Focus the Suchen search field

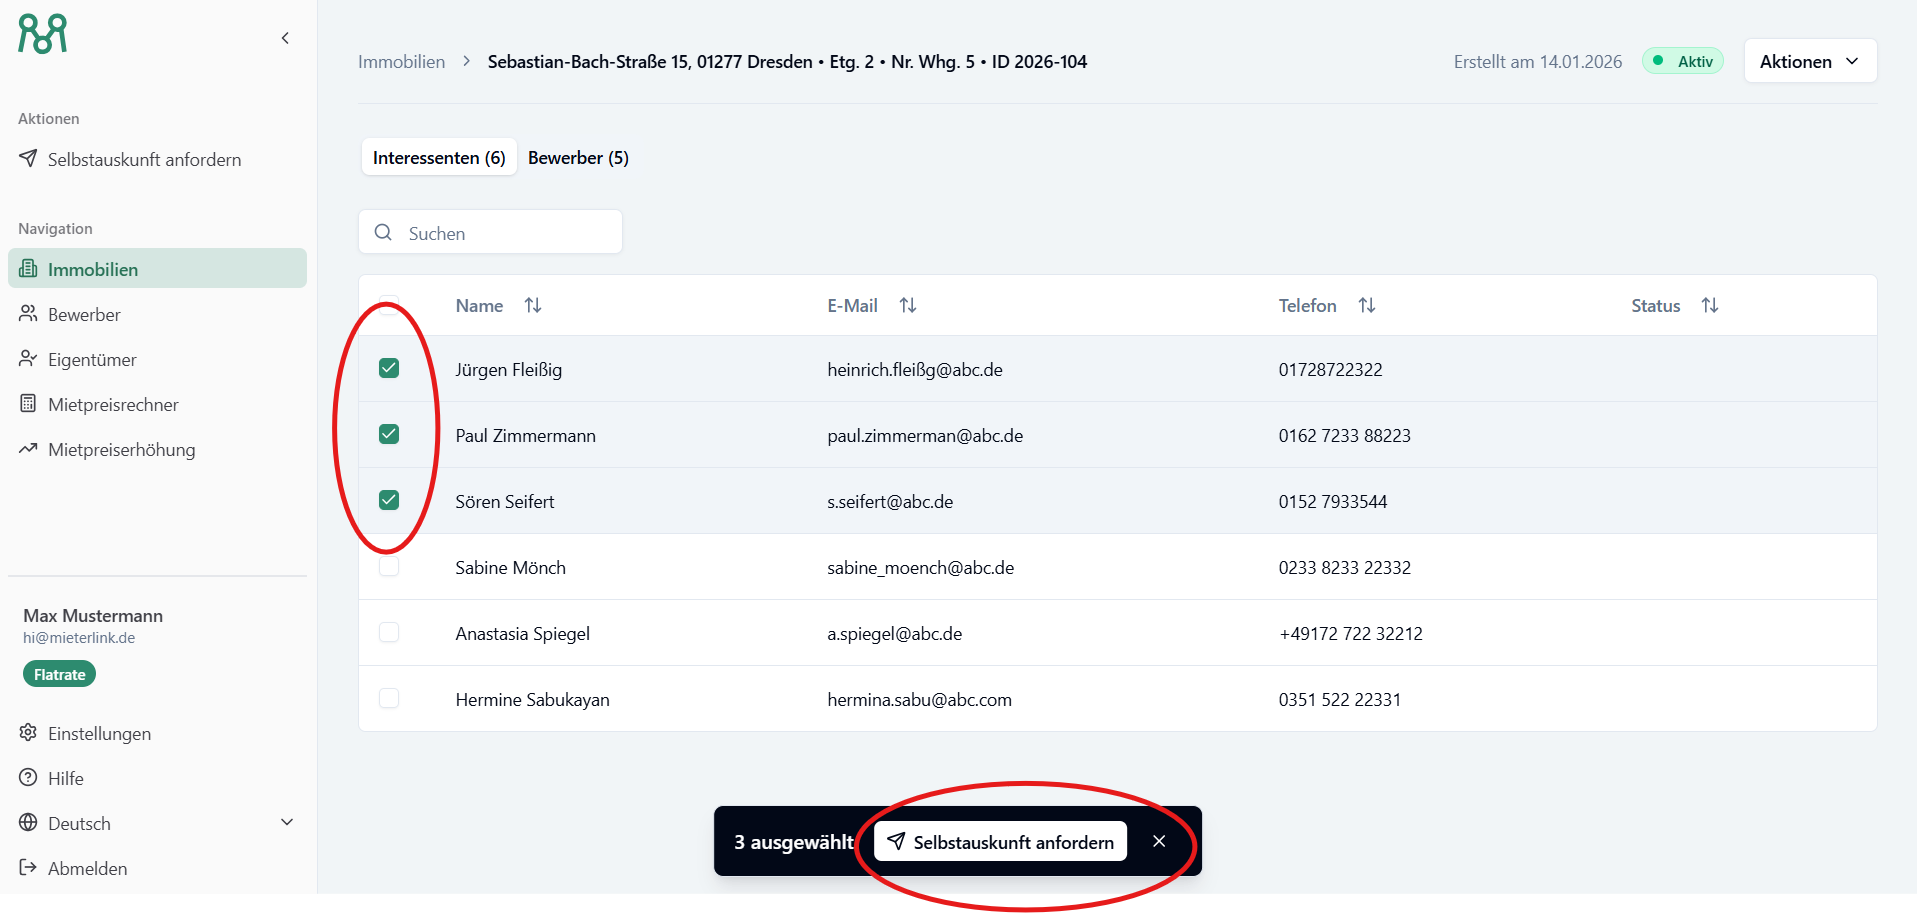(x=506, y=233)
